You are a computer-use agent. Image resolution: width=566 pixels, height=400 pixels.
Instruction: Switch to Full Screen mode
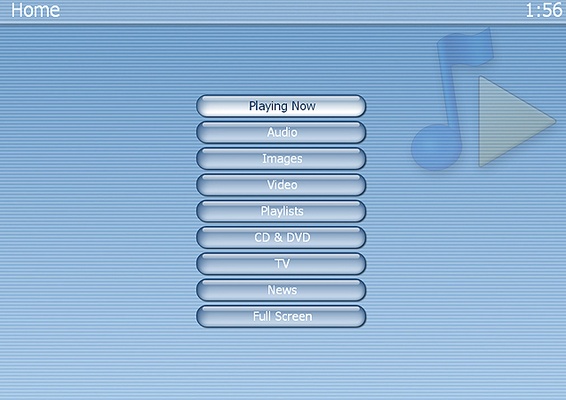click(x=281, y=317)
